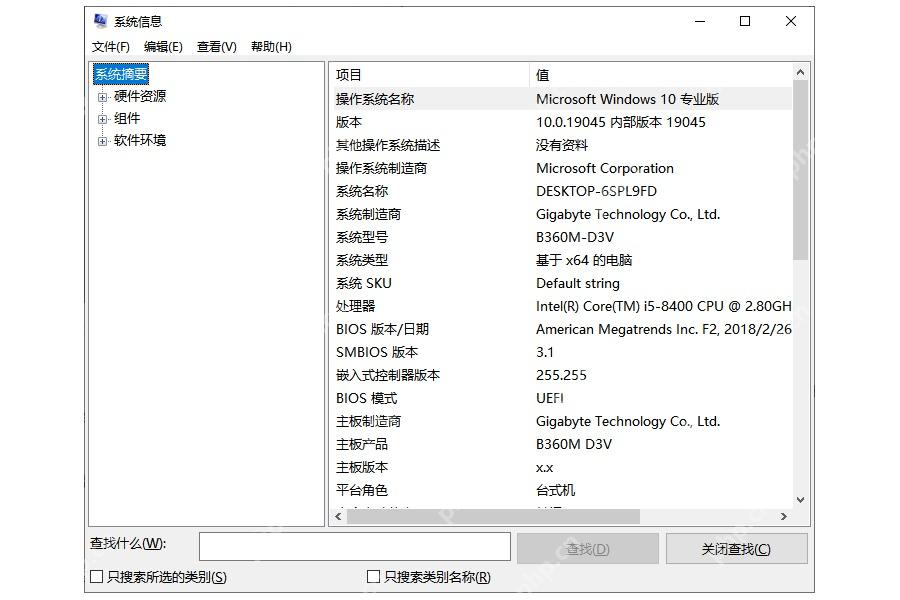Screen dimensions: 900x600
Task: Select the 系统类型 row label
Action: click(x=362, y=260)
